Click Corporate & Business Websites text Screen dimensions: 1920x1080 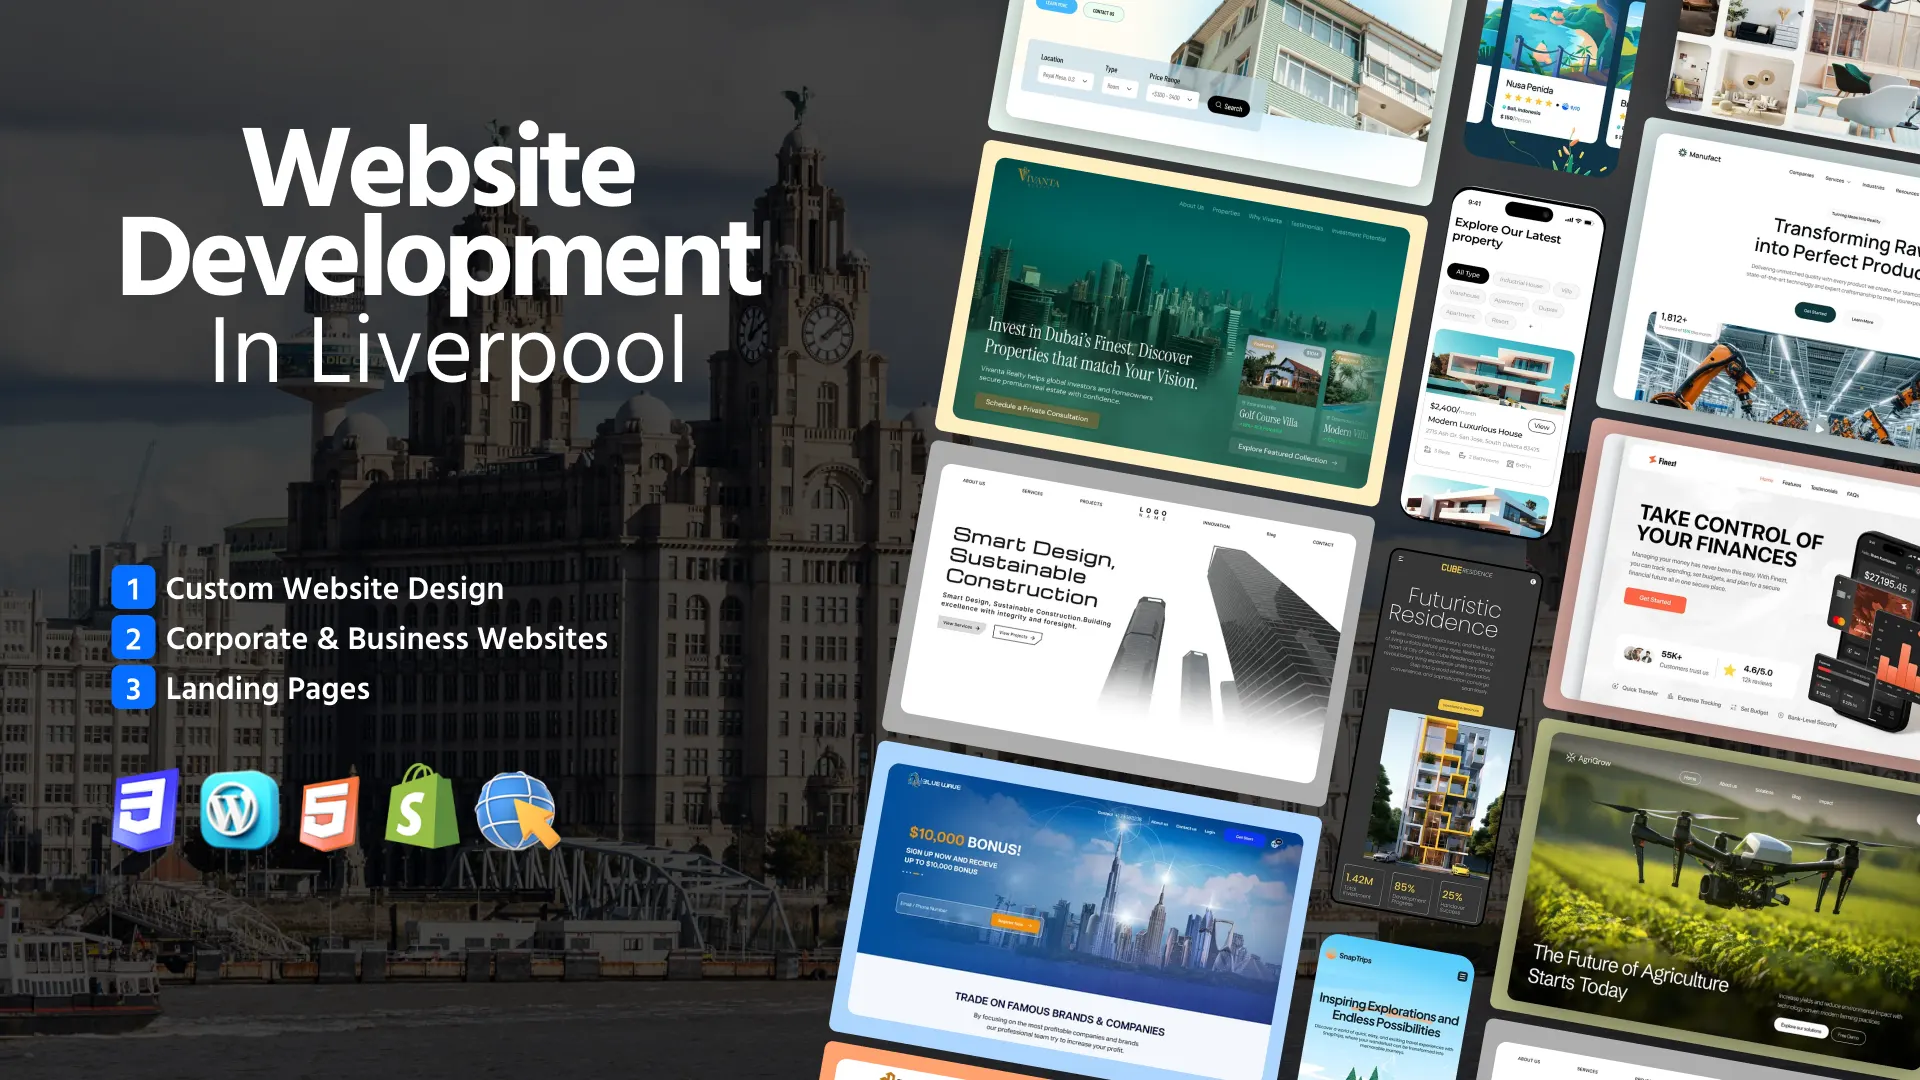coord(386,638)
